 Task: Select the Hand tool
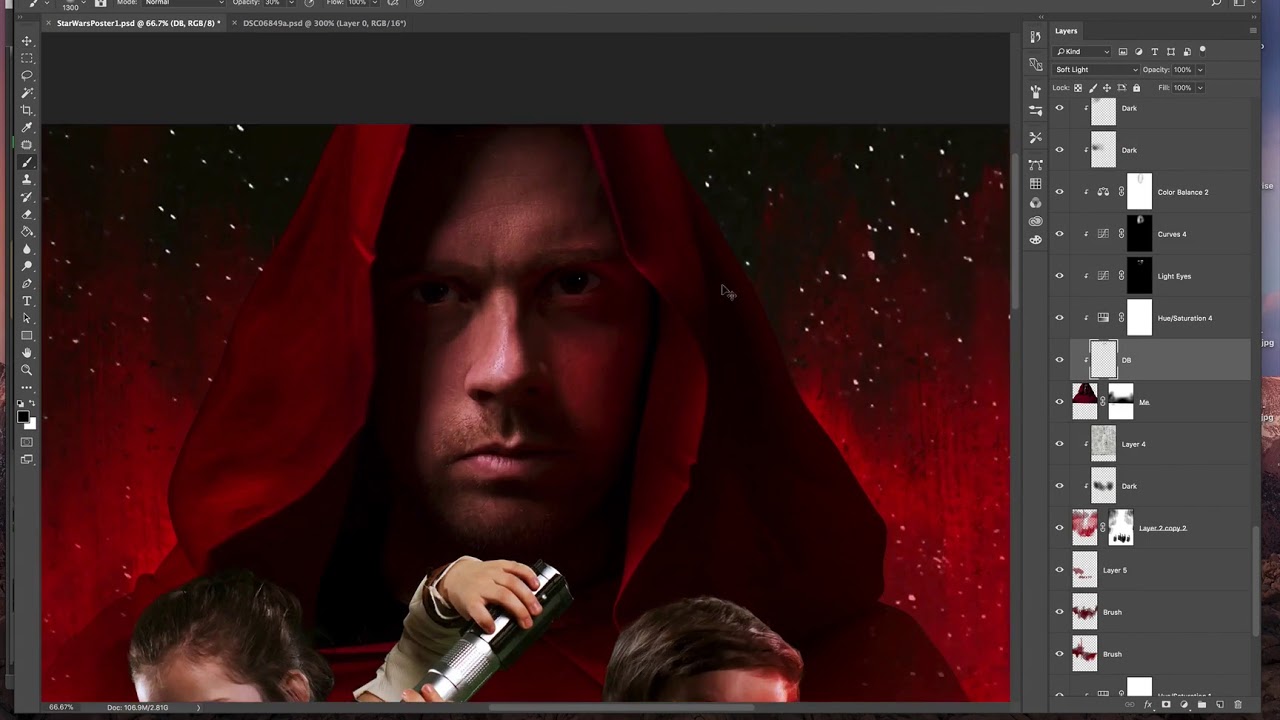(x=27, y=353)
